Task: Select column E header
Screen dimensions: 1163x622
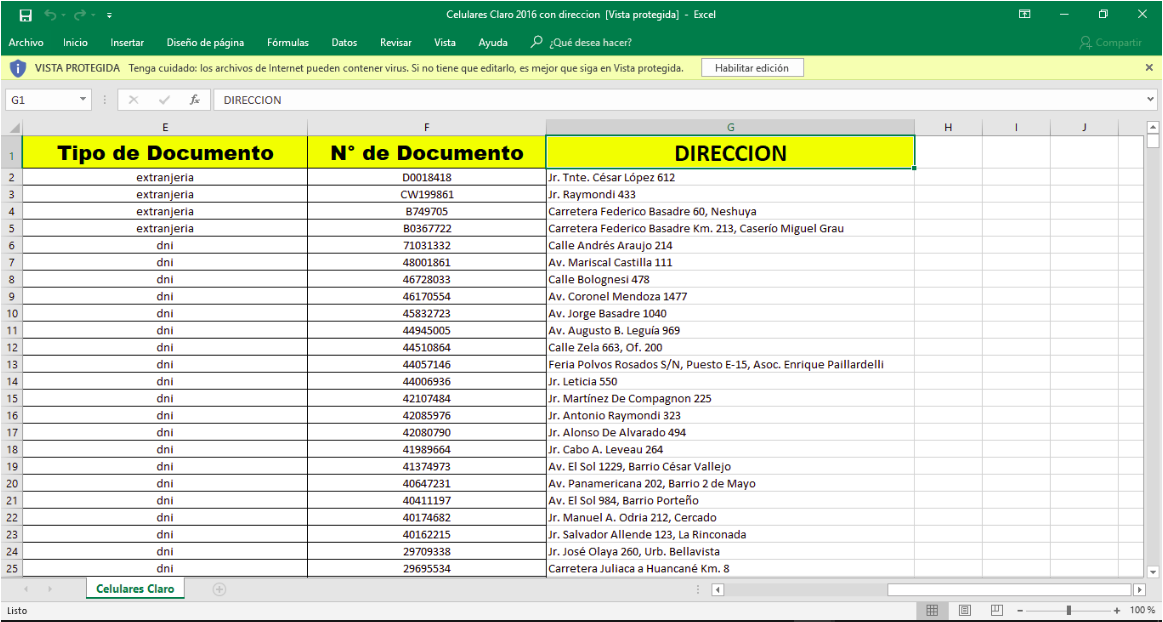Action: [x=165, y=128]
